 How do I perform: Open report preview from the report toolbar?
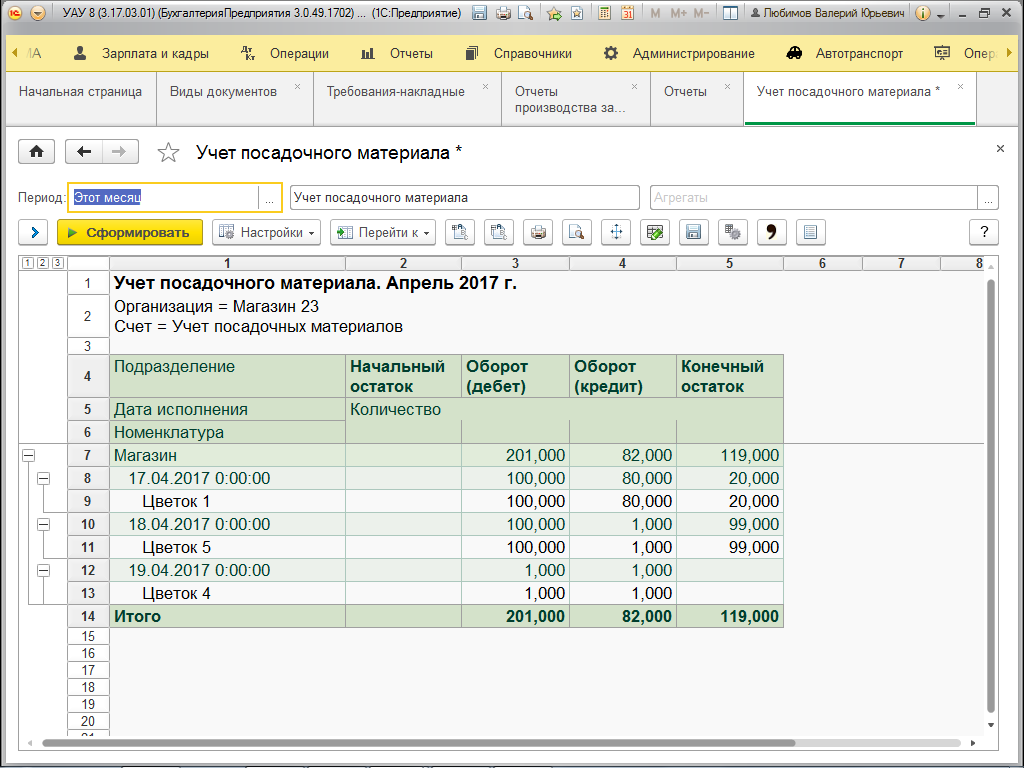(577, 232)
